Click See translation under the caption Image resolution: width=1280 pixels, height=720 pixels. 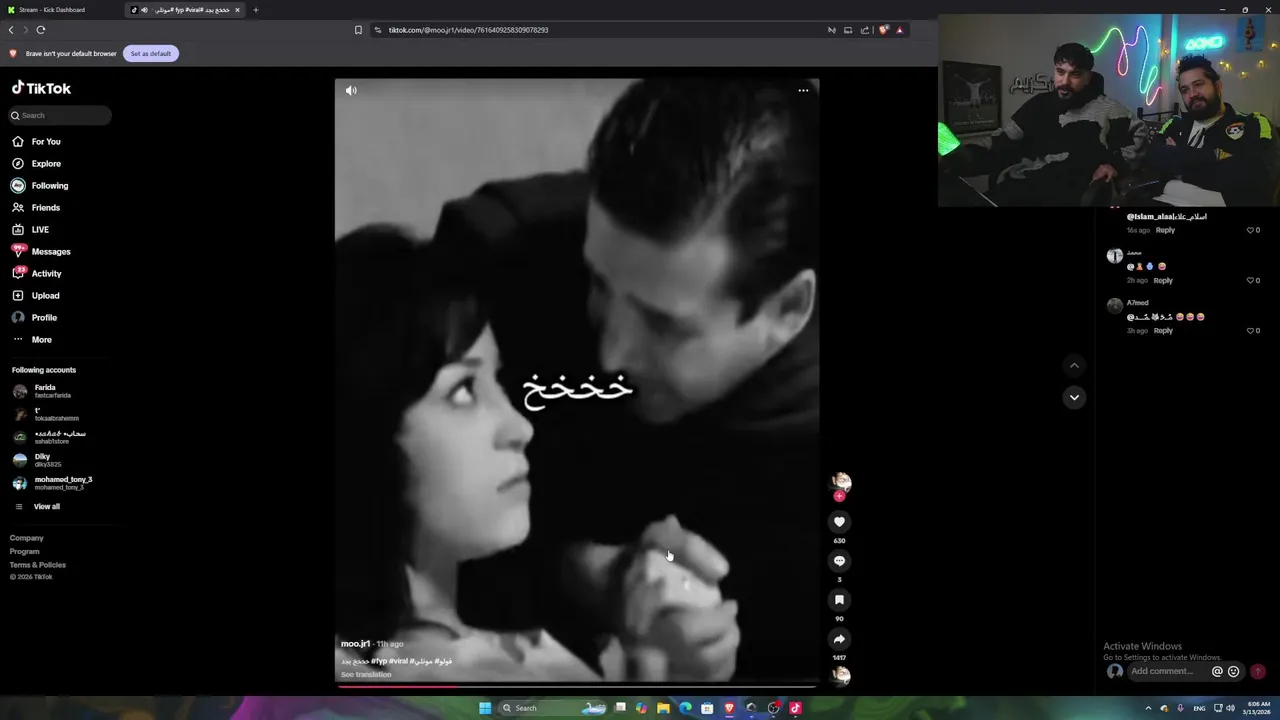point(366,674)
